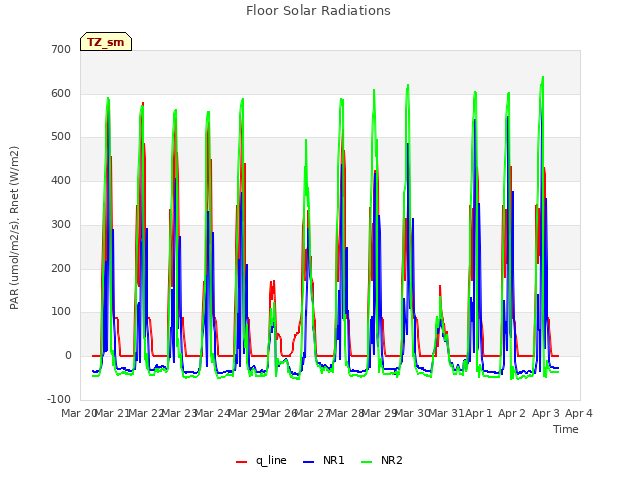Click the Apr 4 x-axis date label
The image size is (640, 480).
pyautogui.click(x=579, y=413)
